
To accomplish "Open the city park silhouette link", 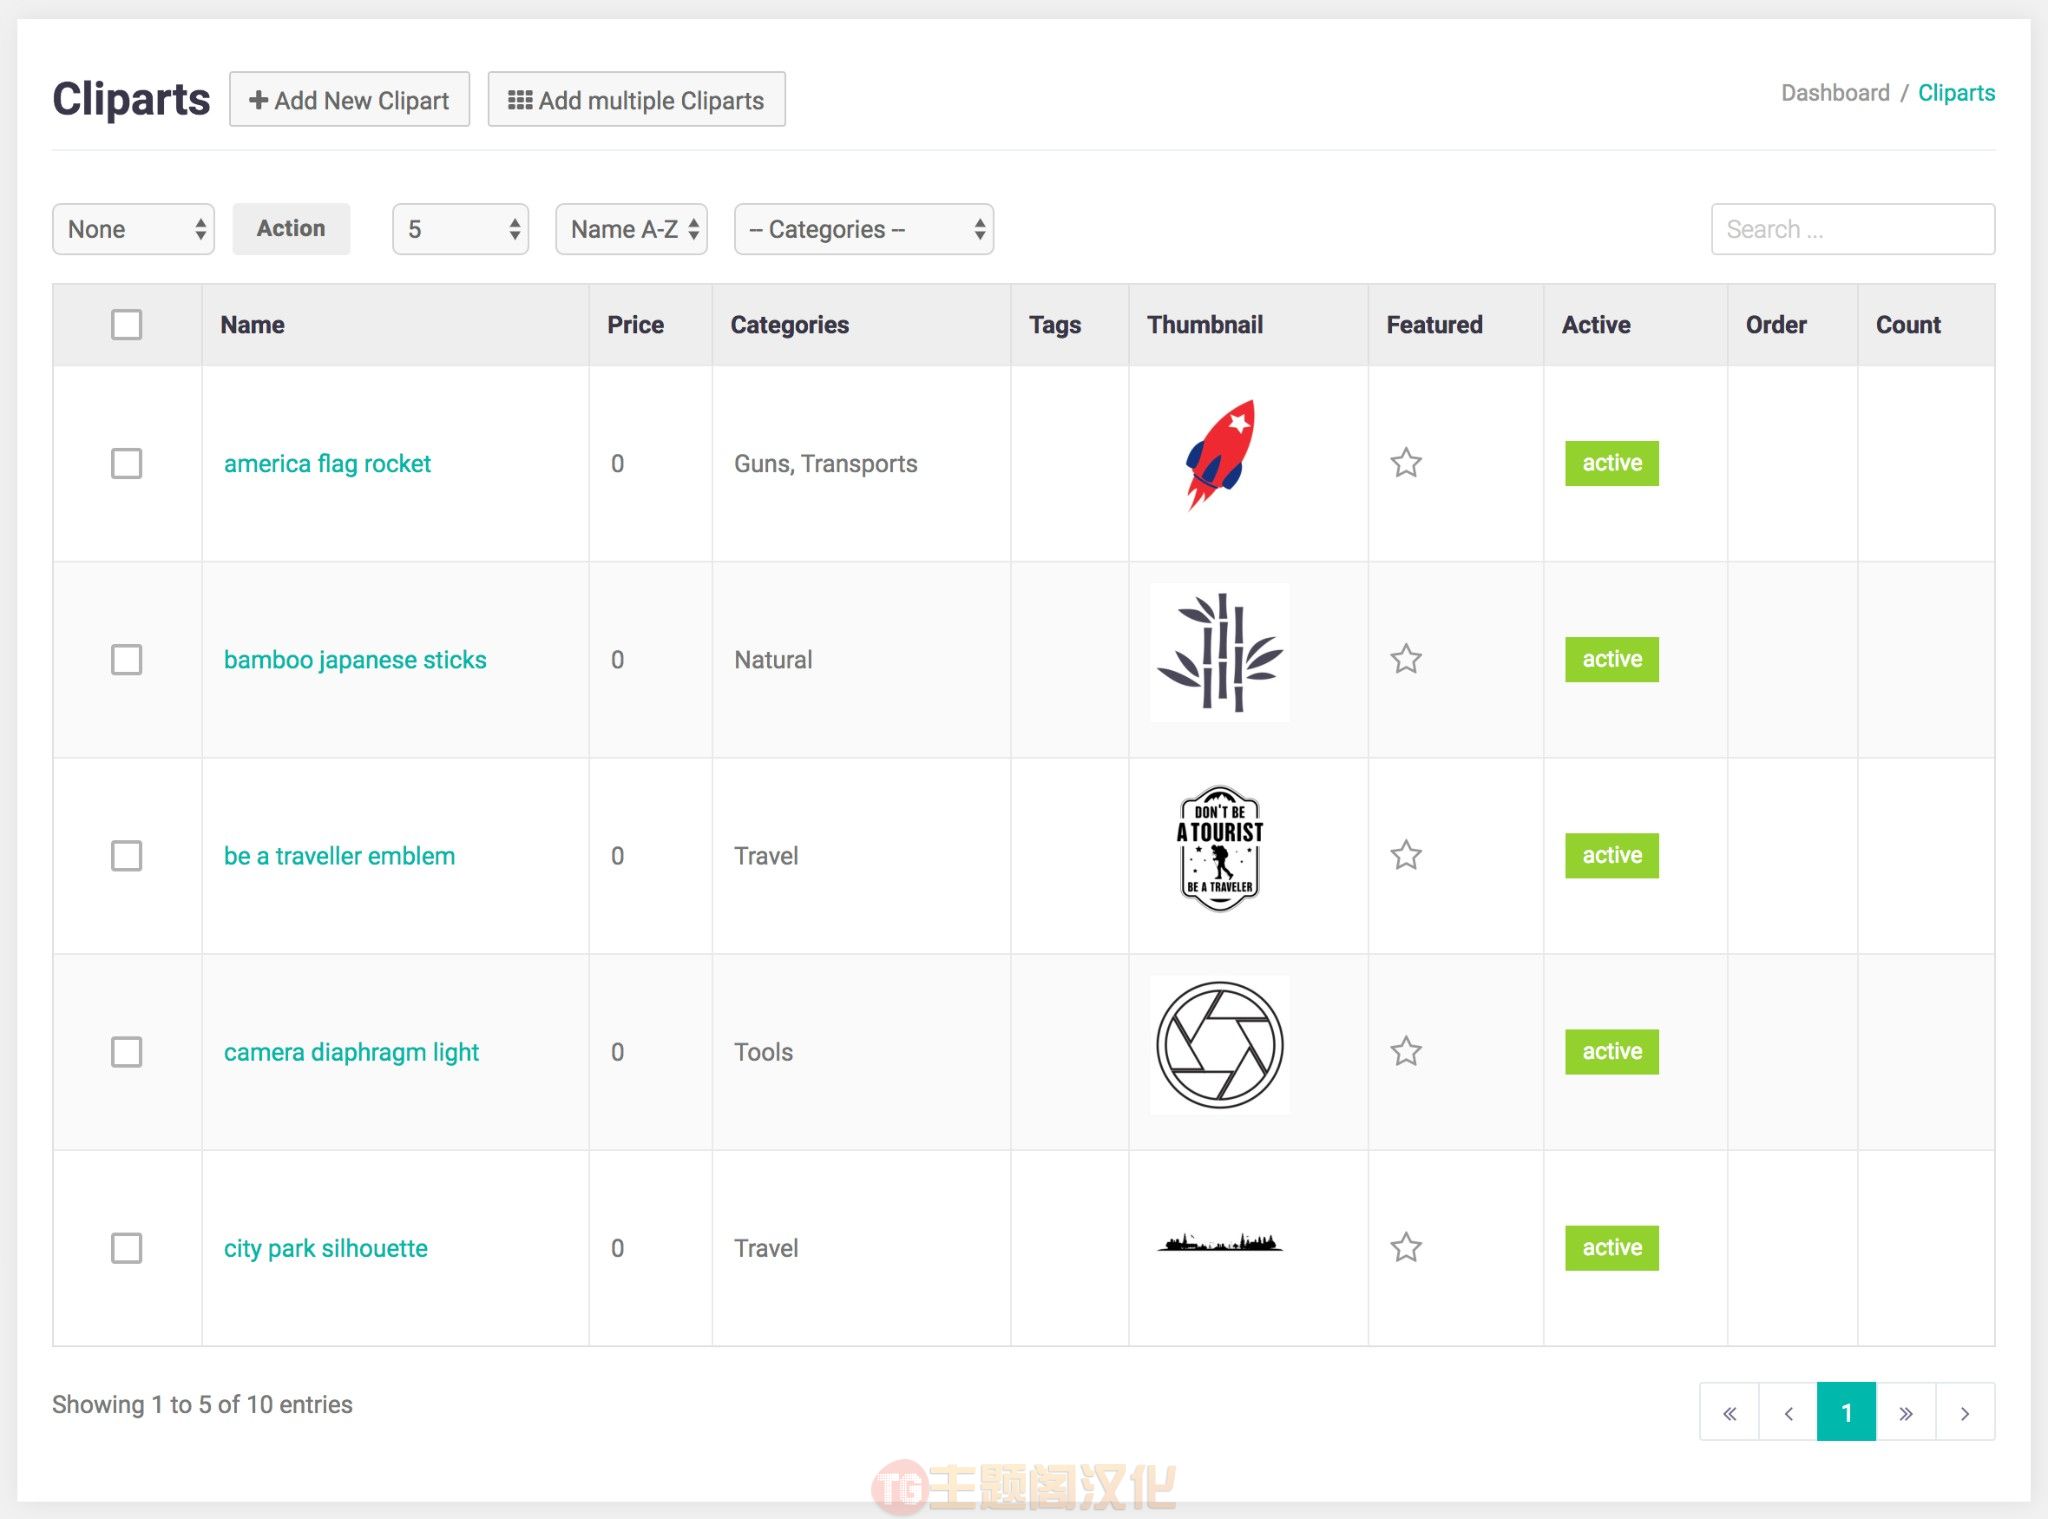I will (x=325, y=1248).
